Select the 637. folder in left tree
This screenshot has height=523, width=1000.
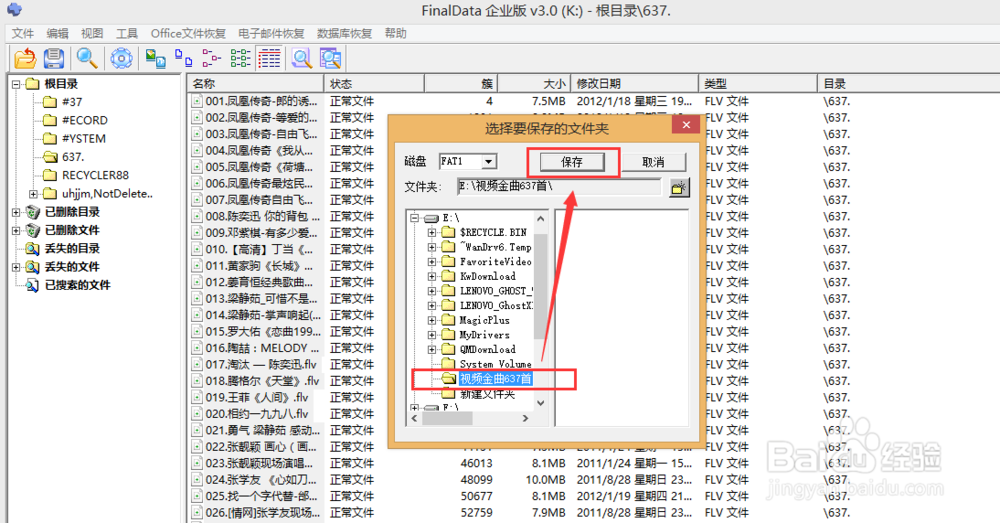point(73,157)
